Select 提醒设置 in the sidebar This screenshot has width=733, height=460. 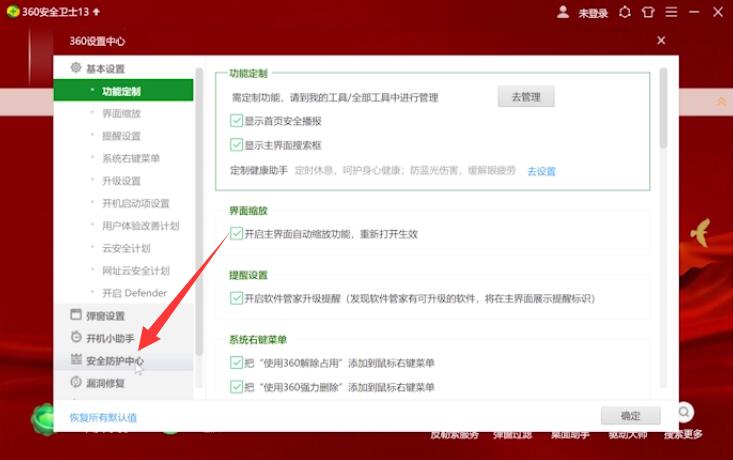tap(123, 136)
